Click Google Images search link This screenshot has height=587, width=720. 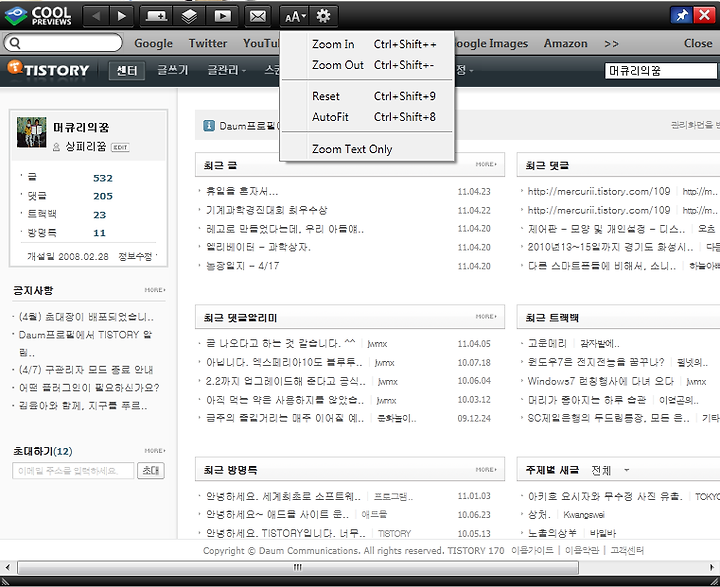pos(491,44)
